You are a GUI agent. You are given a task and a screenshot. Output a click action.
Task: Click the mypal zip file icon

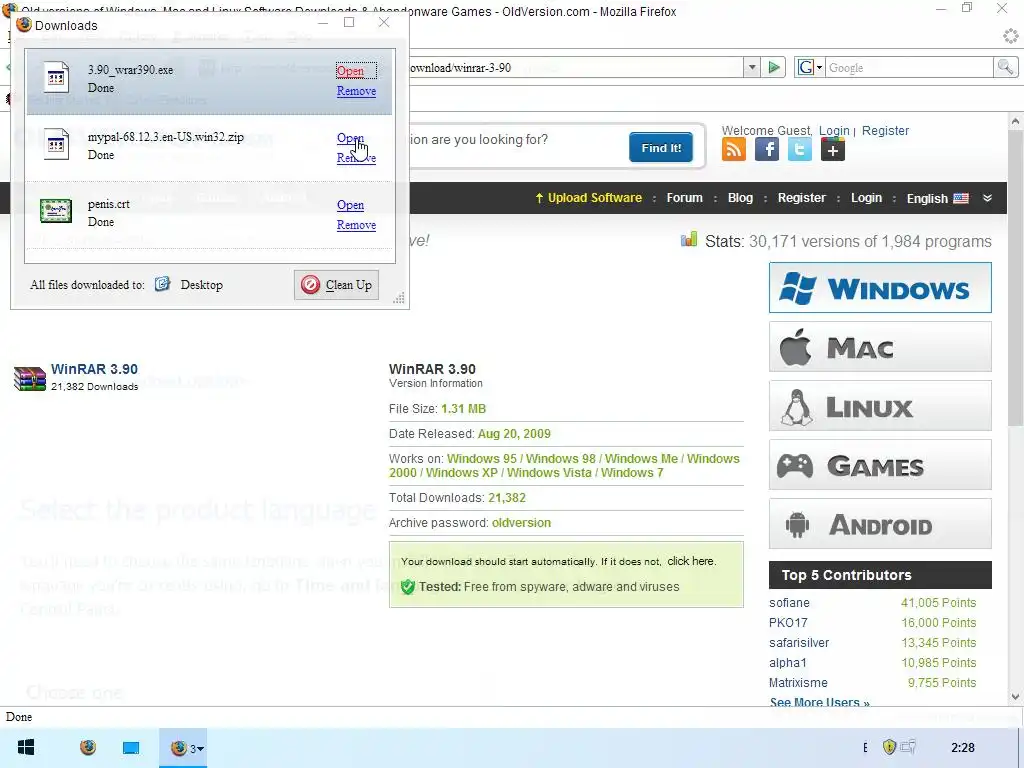(56, 144)
